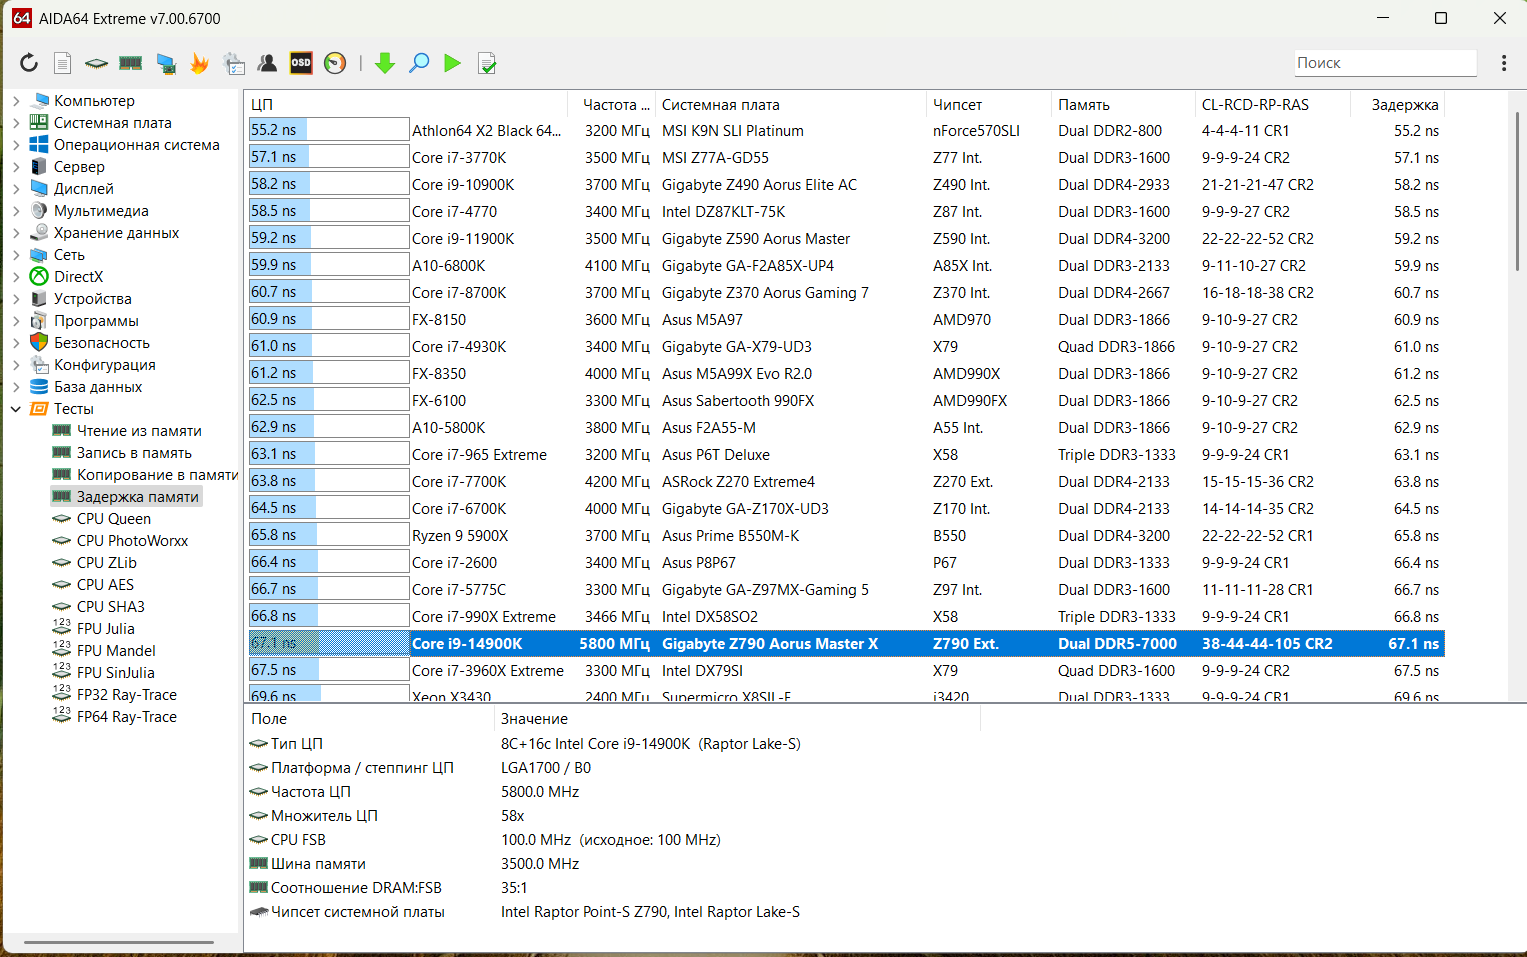Start the benchmark with the green play icon
This screenshot has height=957, width=1527.
(453, 63)
